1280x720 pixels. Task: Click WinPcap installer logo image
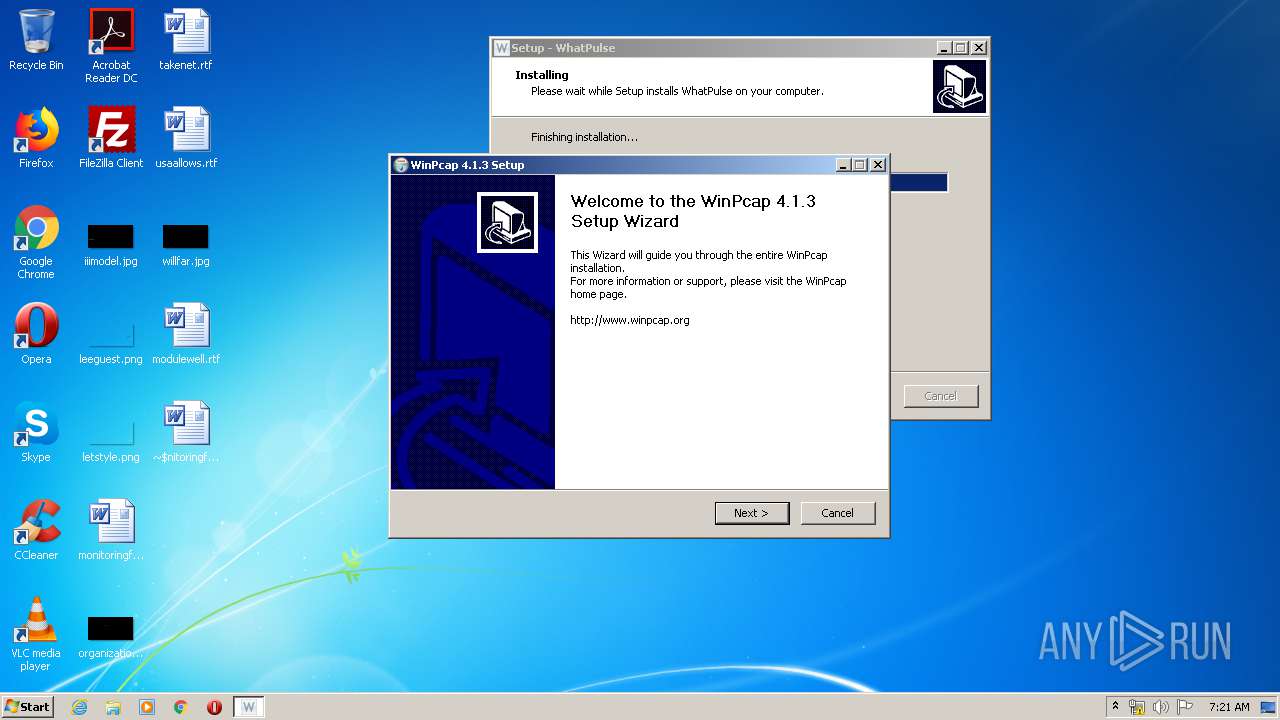[x=507, y=222]
